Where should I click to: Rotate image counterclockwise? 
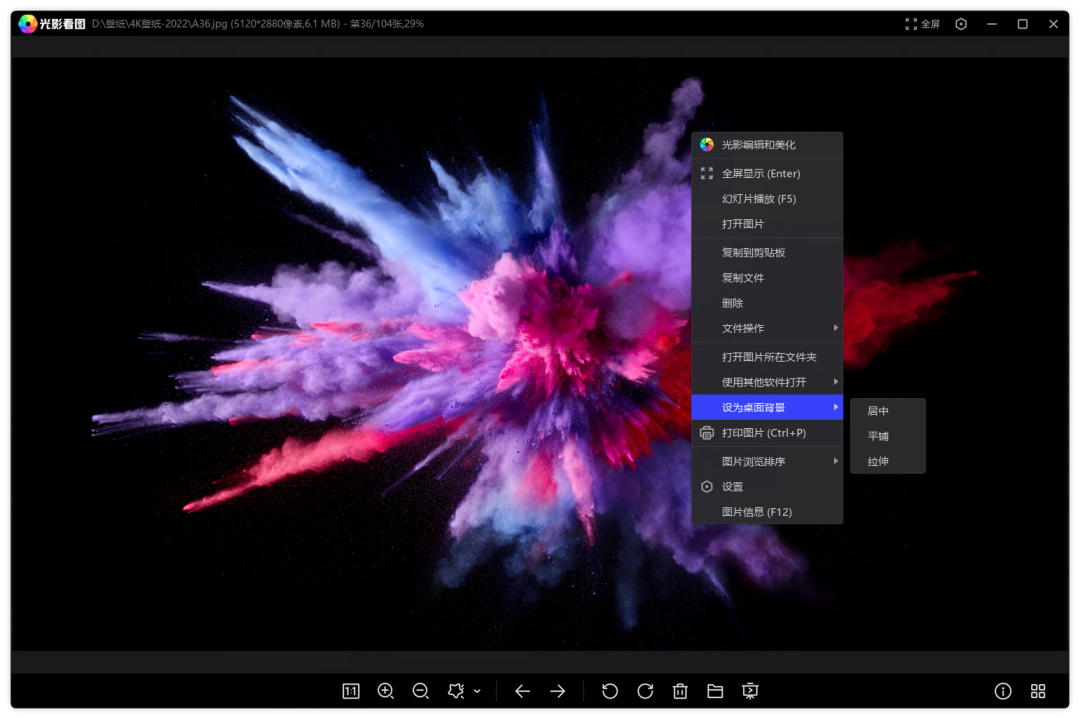pyautogui.click(x=610, y=691)
